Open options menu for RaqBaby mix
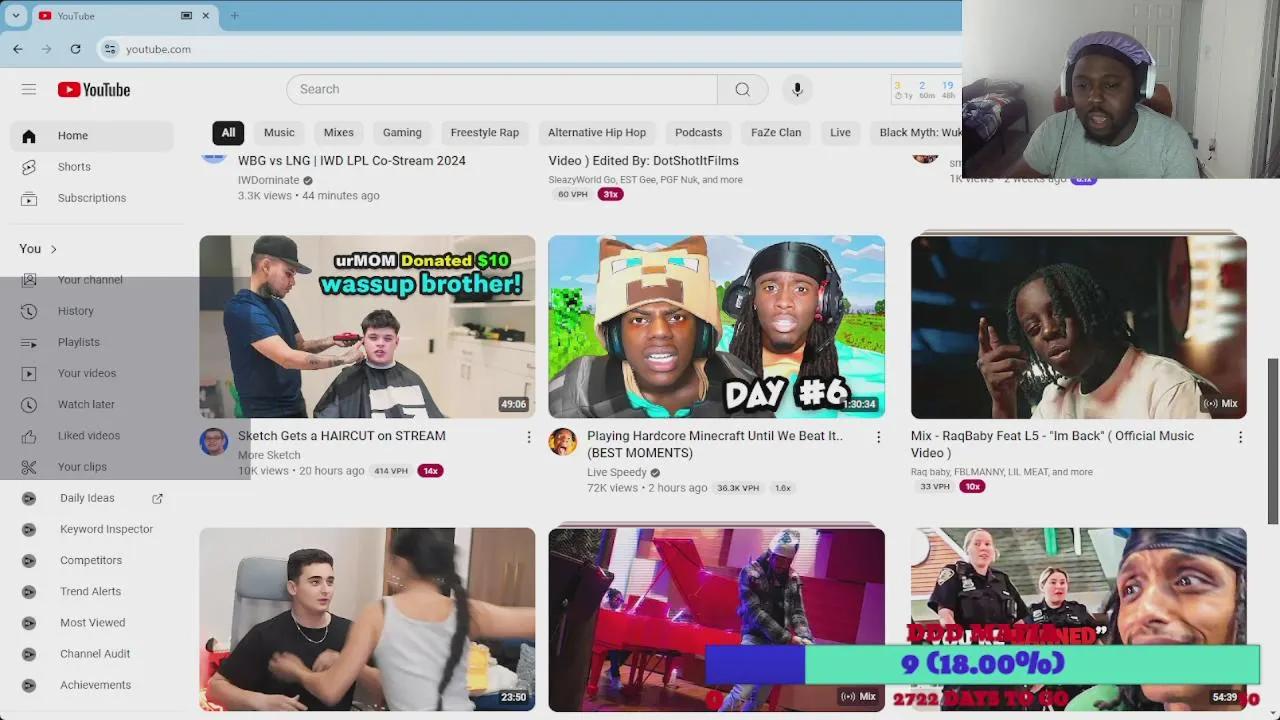This screenshot has width=1280, height=720. tap(1240, 437)
